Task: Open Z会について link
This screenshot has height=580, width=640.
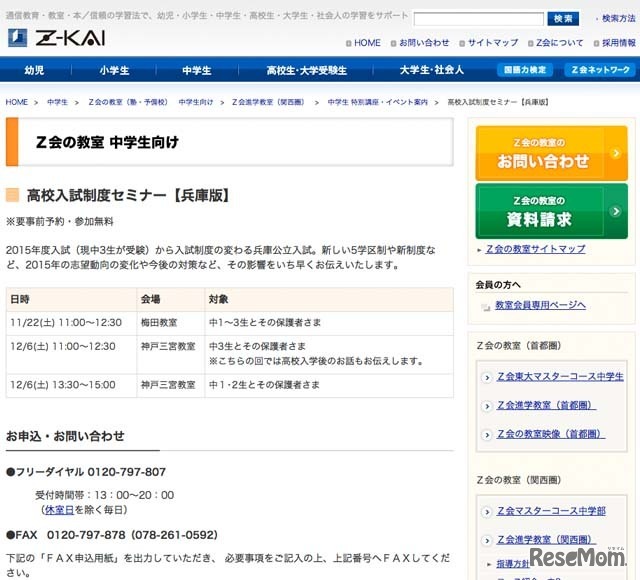Action: coord(559,43)
